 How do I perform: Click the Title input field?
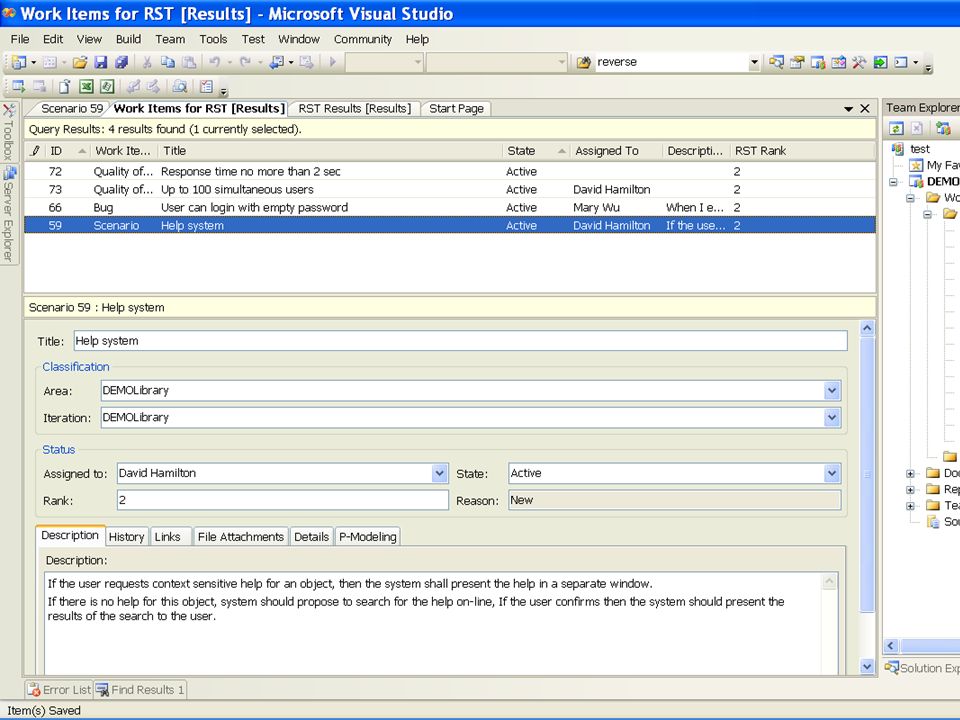click(x=460, y=341)
